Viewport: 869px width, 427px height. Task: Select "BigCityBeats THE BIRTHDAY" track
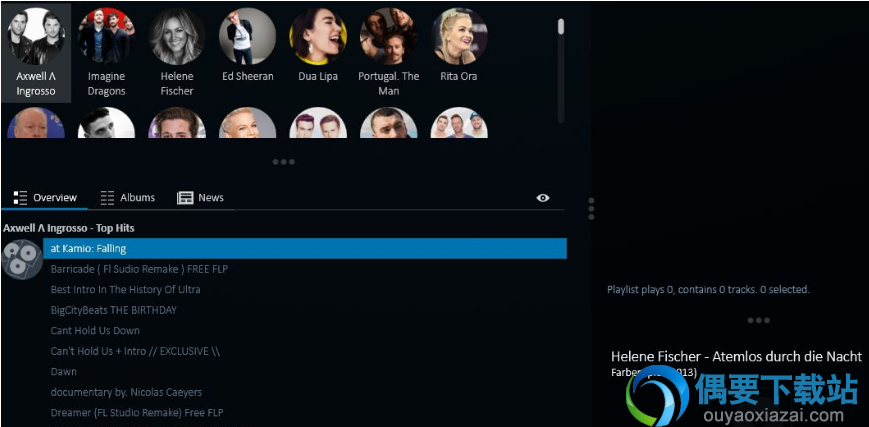[114, 310]
